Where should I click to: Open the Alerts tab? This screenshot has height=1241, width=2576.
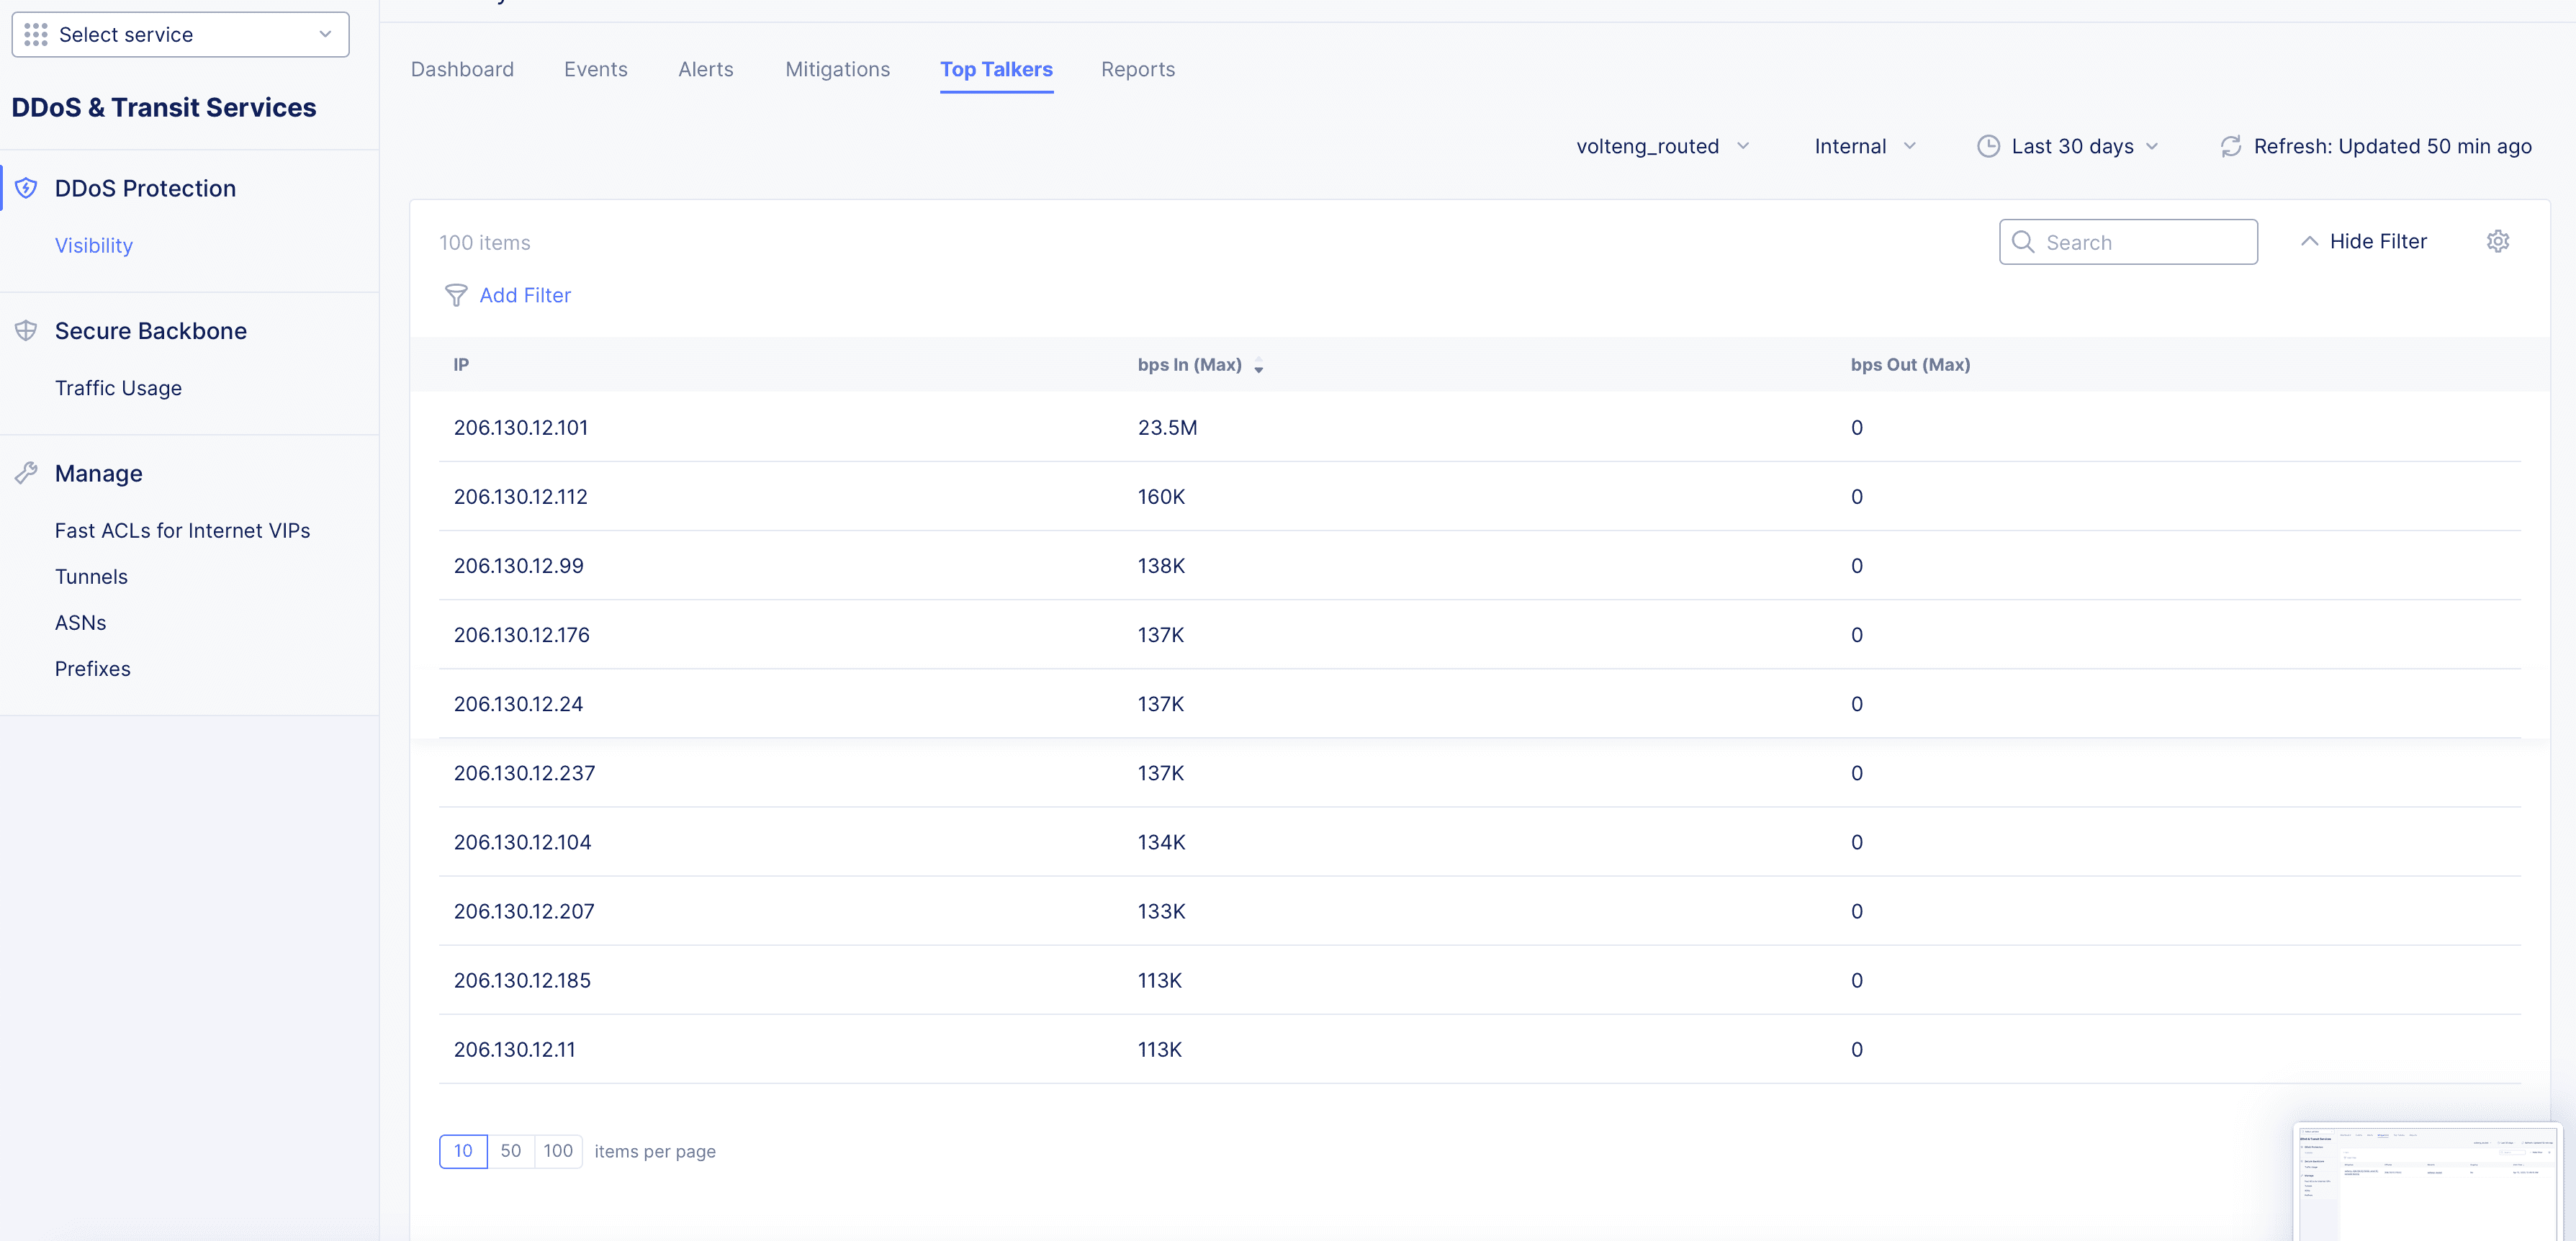pyautogui.click(x=706, y=69)
